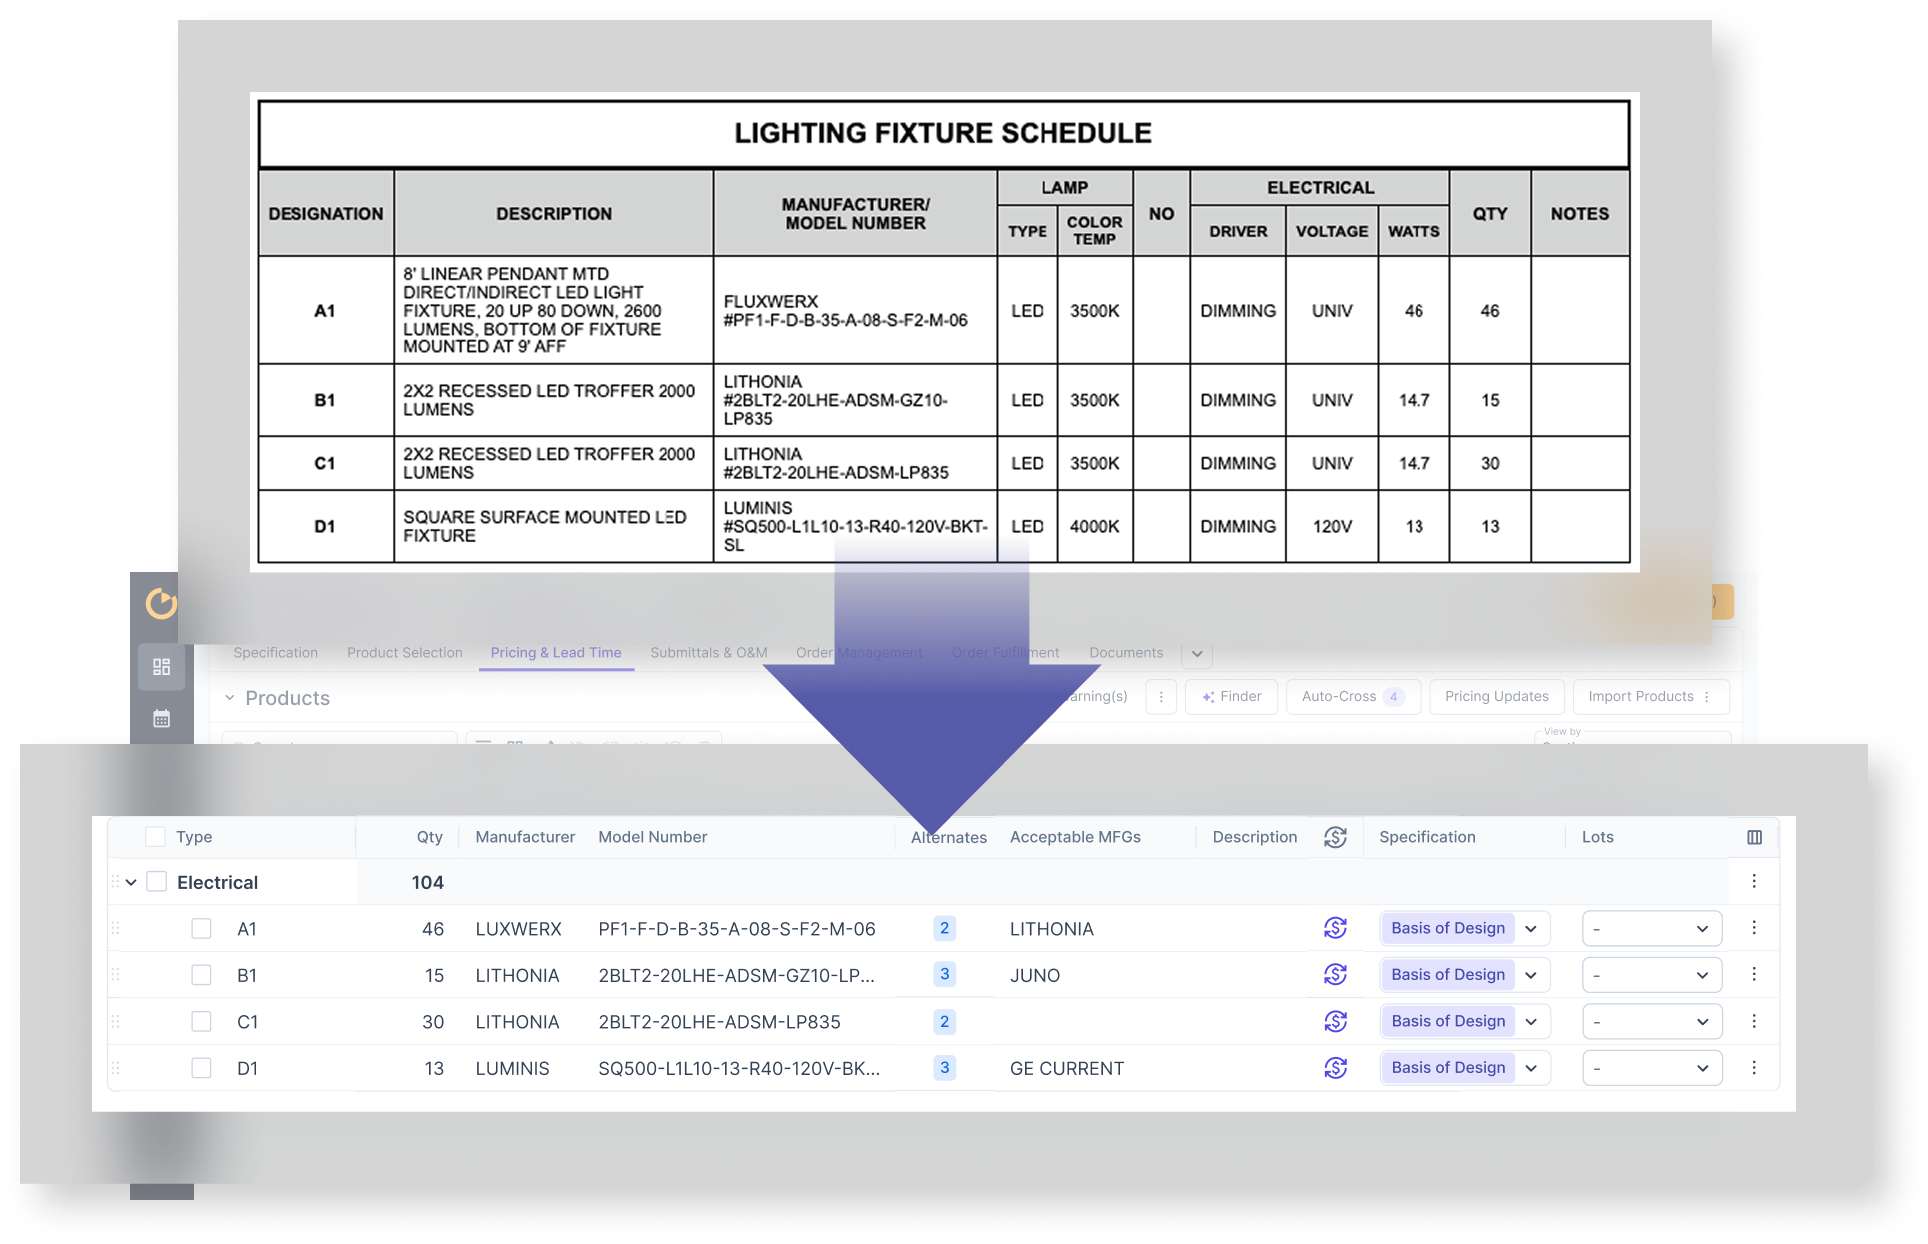Open more options for Electrical group row
Image resolution: width=1928 pixels, height=1244 pixels.
tap(1754, 881)
